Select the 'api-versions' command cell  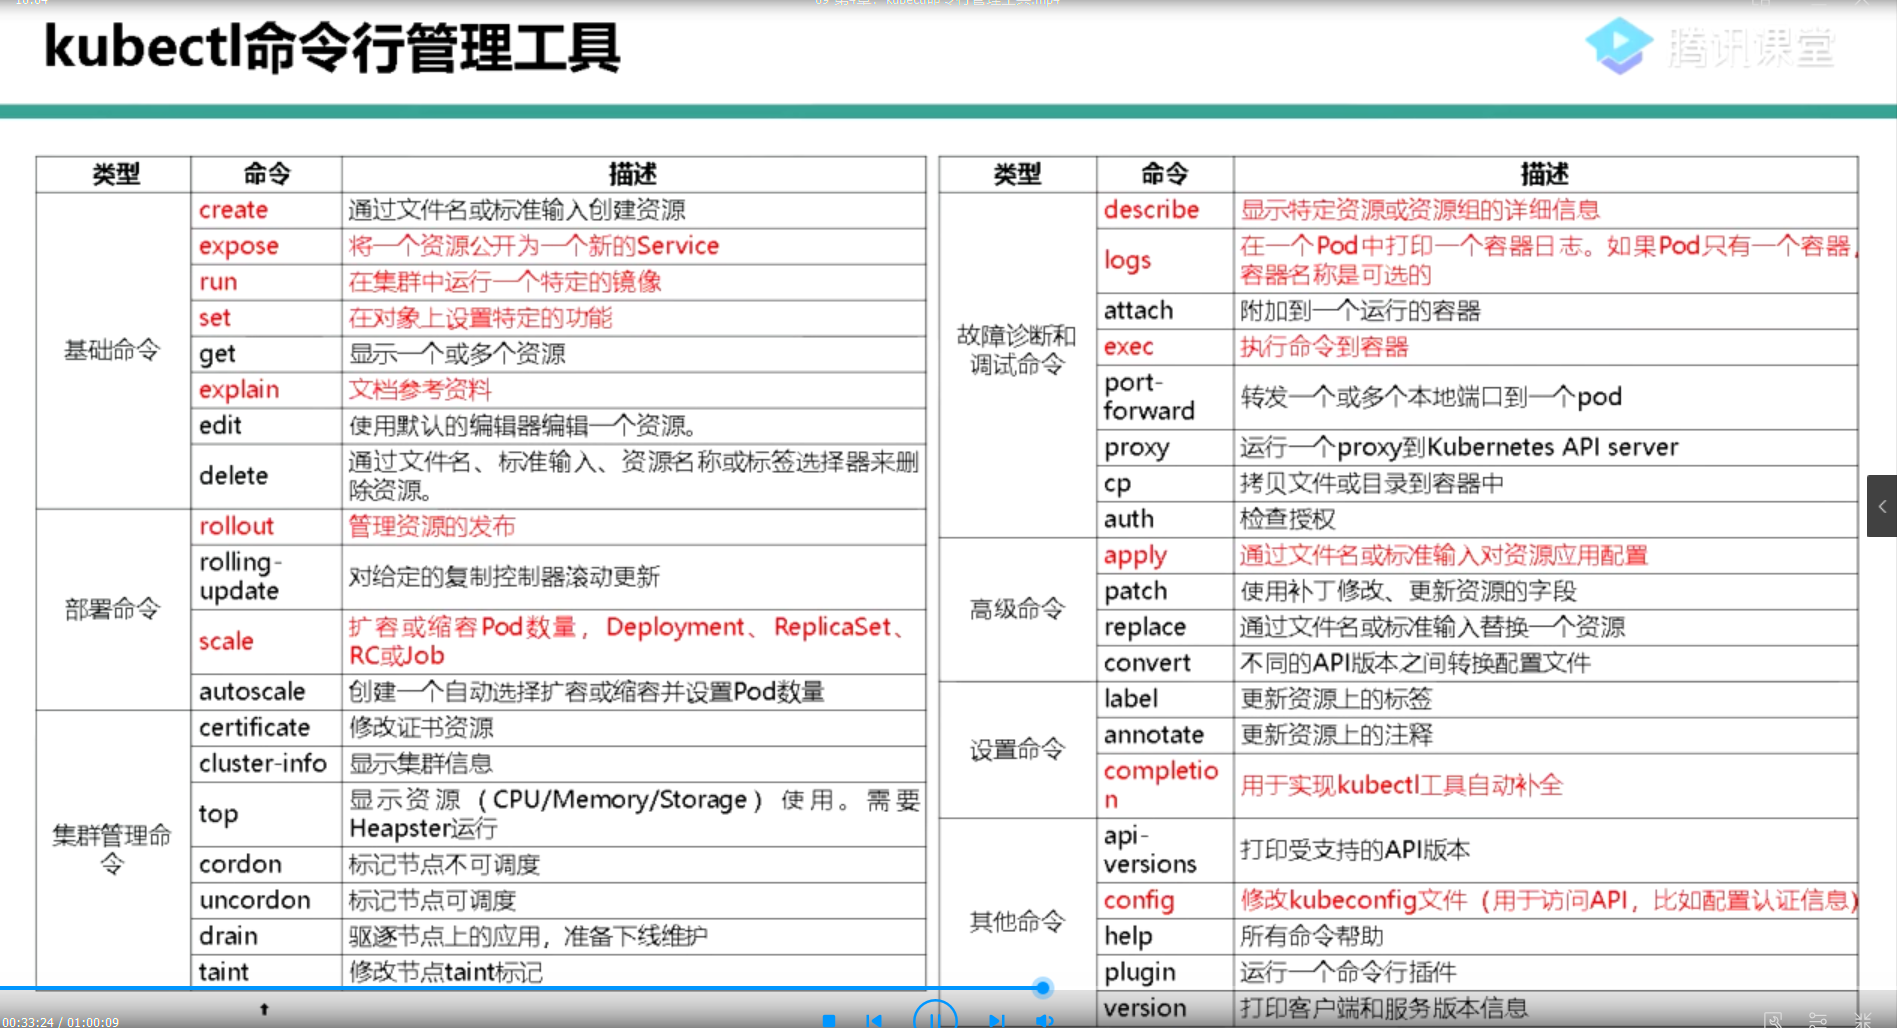pos(1165,850)
